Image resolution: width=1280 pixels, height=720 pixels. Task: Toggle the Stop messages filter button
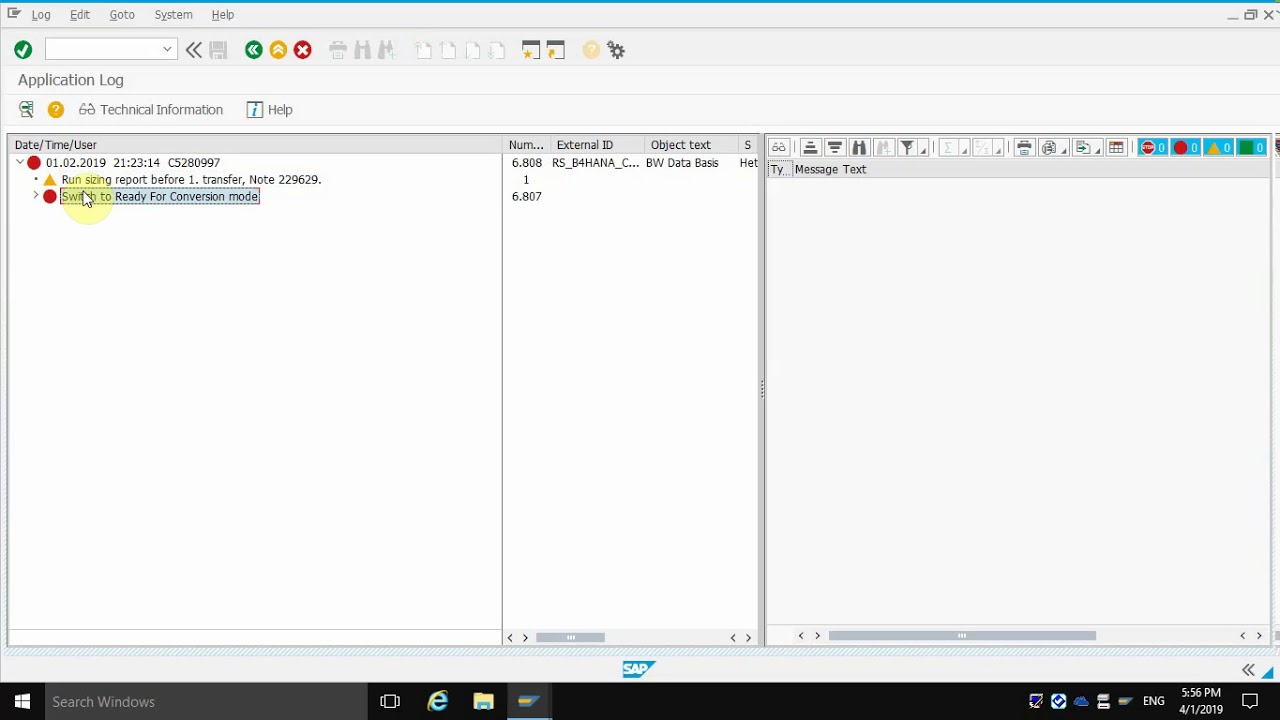click(x=1153, y=148)
